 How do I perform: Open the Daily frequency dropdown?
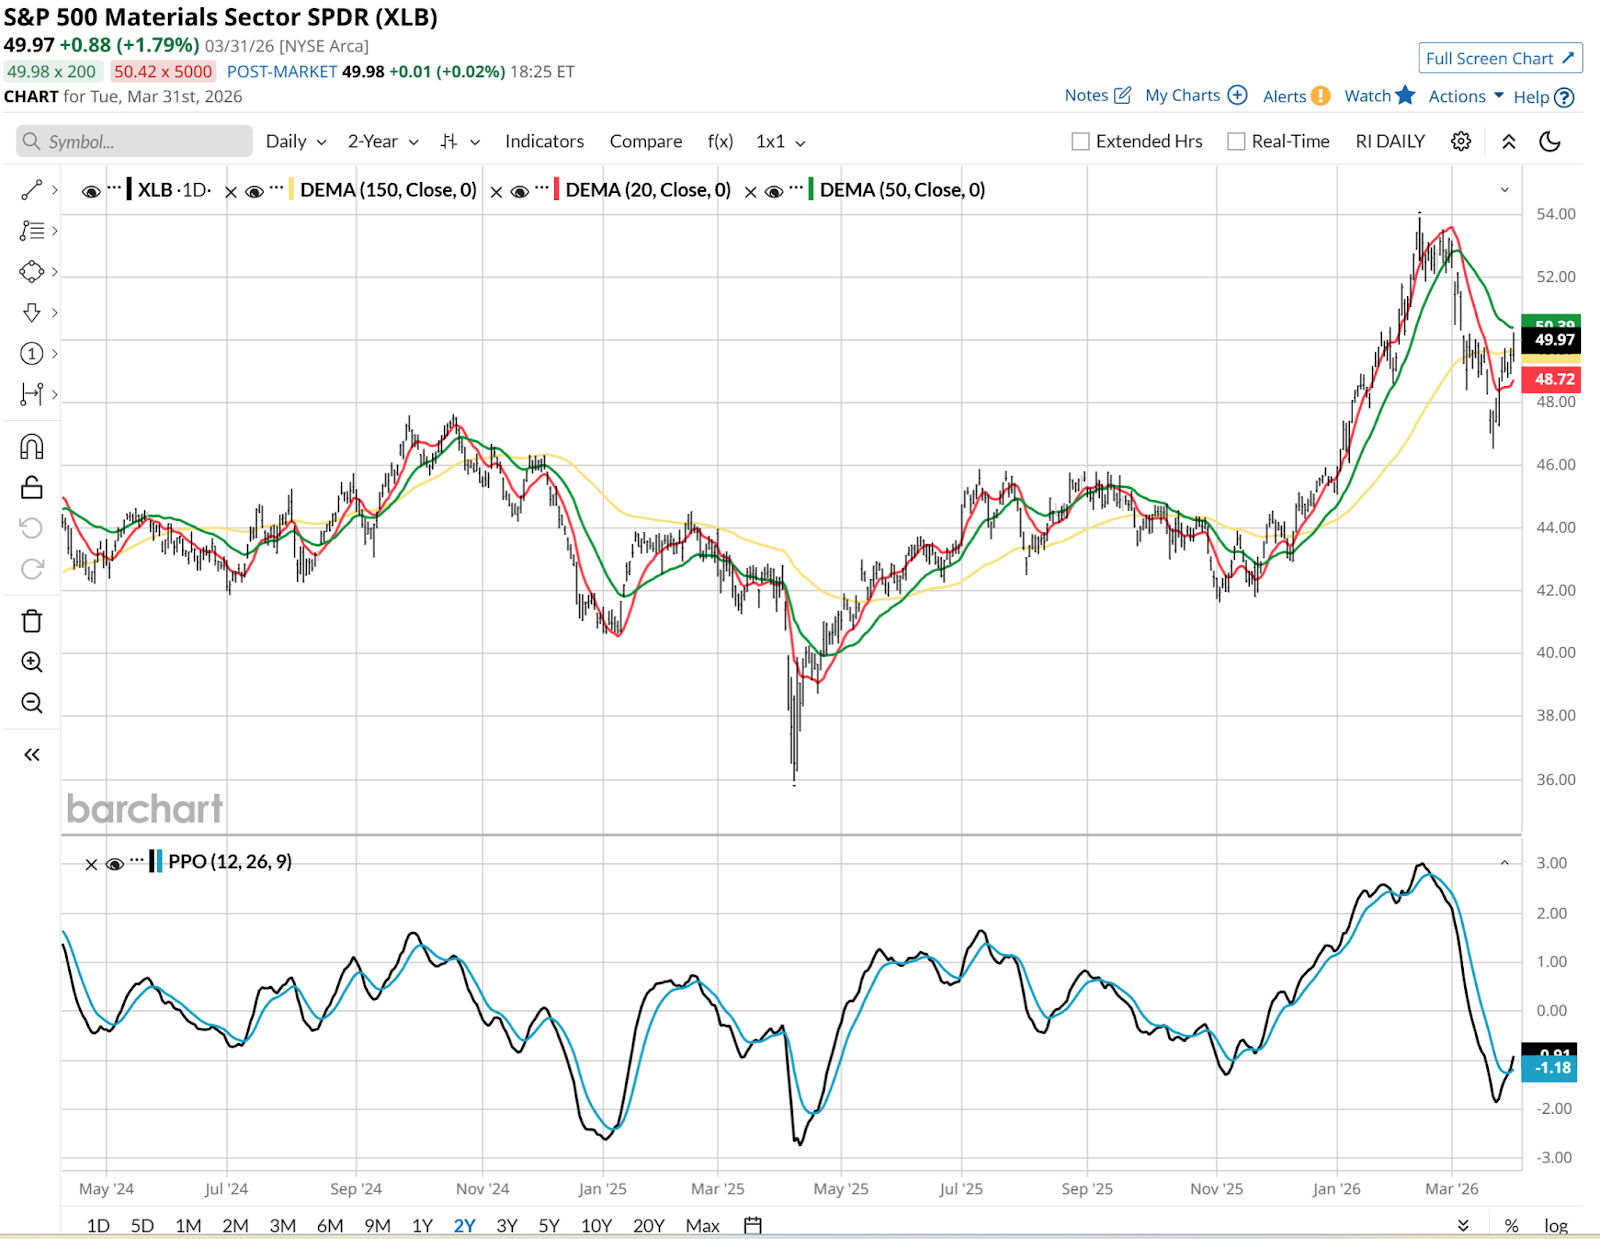point(296,142)
